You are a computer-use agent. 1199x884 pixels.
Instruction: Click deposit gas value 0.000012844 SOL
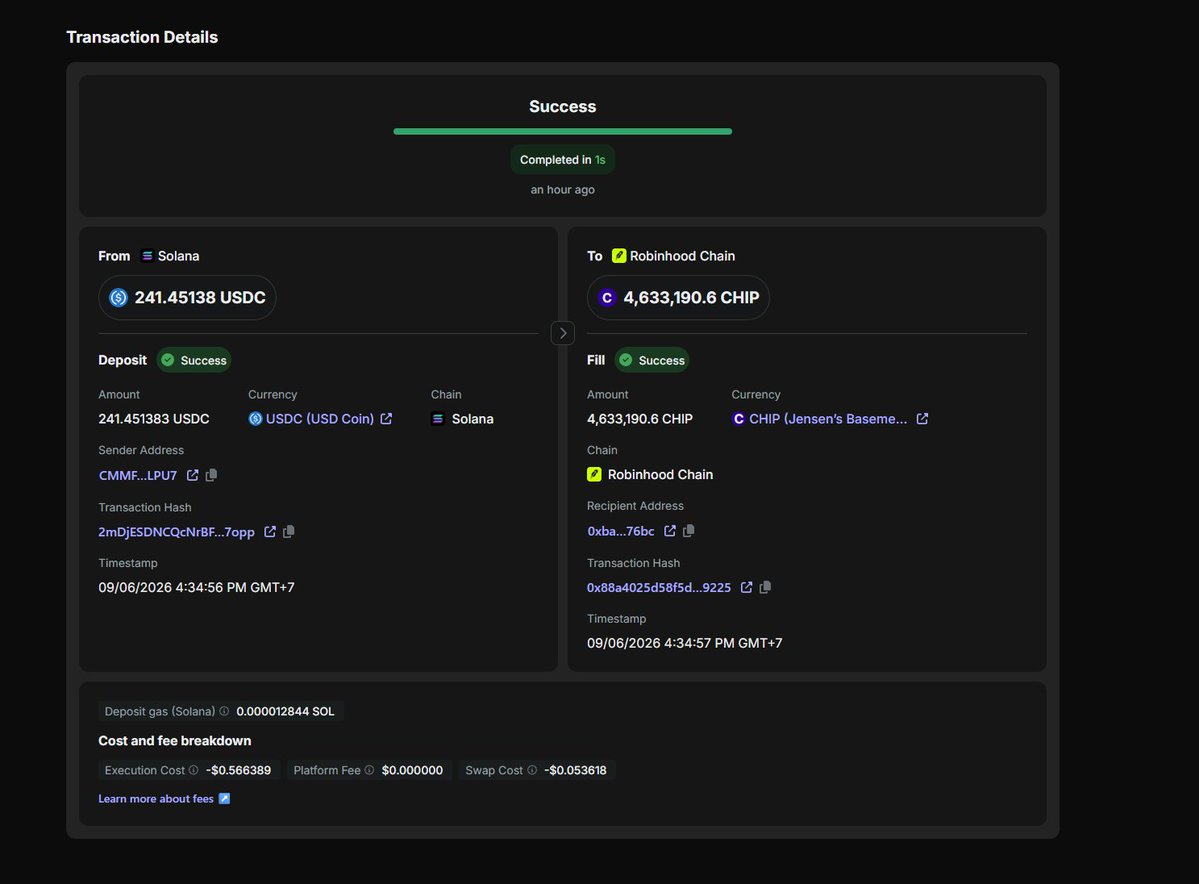coord(285,711)
